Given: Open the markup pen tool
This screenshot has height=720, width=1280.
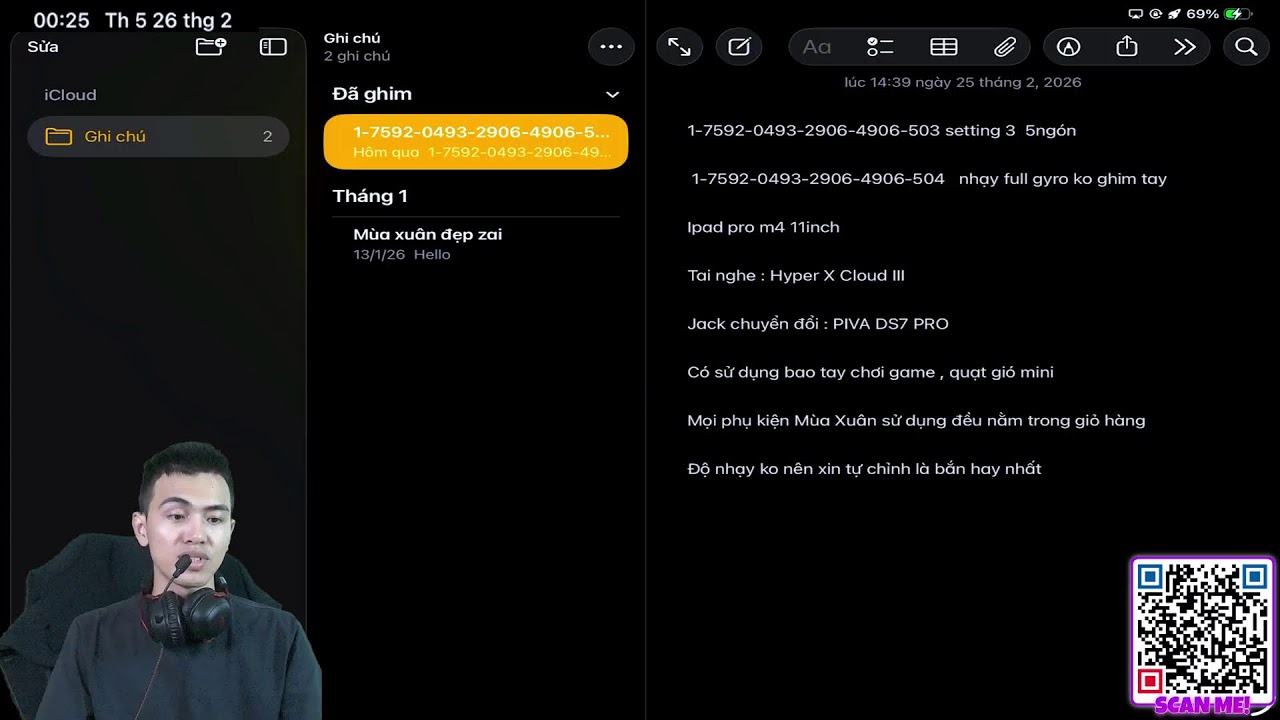Looking at the screenshot, I should [1069, 47].
